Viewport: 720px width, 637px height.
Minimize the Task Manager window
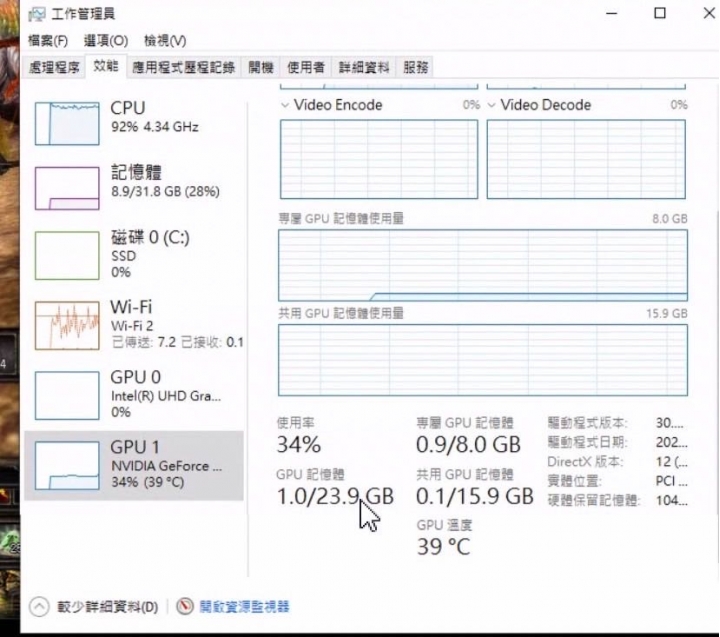coord(611,13)
